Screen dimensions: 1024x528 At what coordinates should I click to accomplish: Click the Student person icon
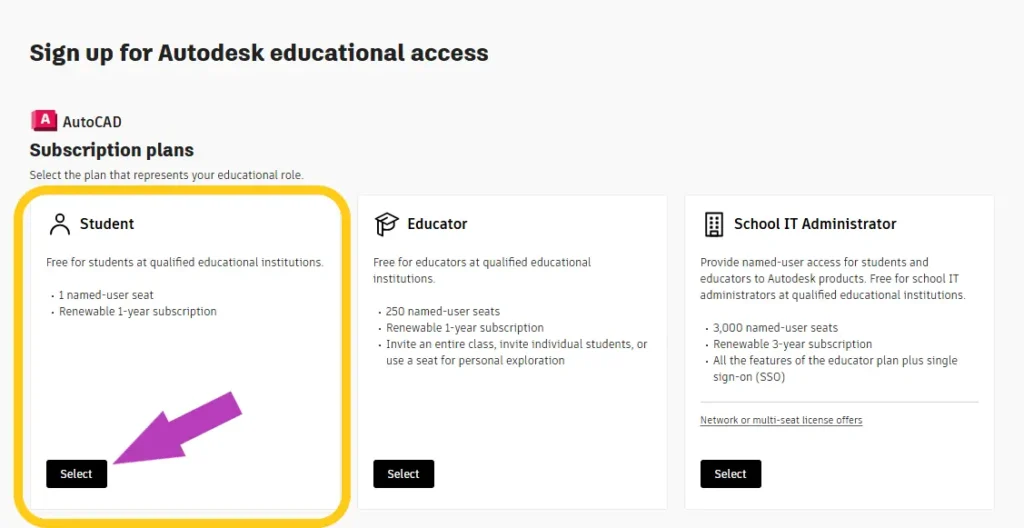click(x=60, y=224)
